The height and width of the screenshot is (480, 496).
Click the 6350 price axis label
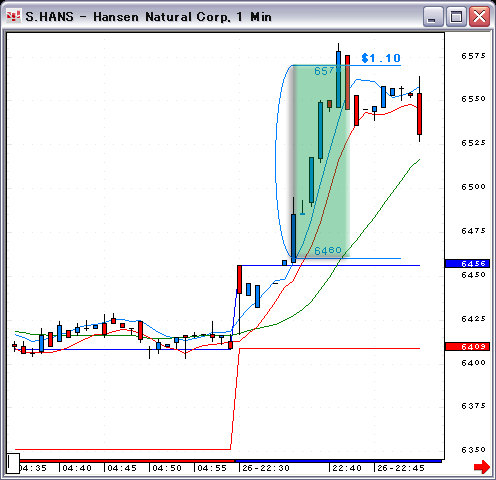[x=473, y=450]
